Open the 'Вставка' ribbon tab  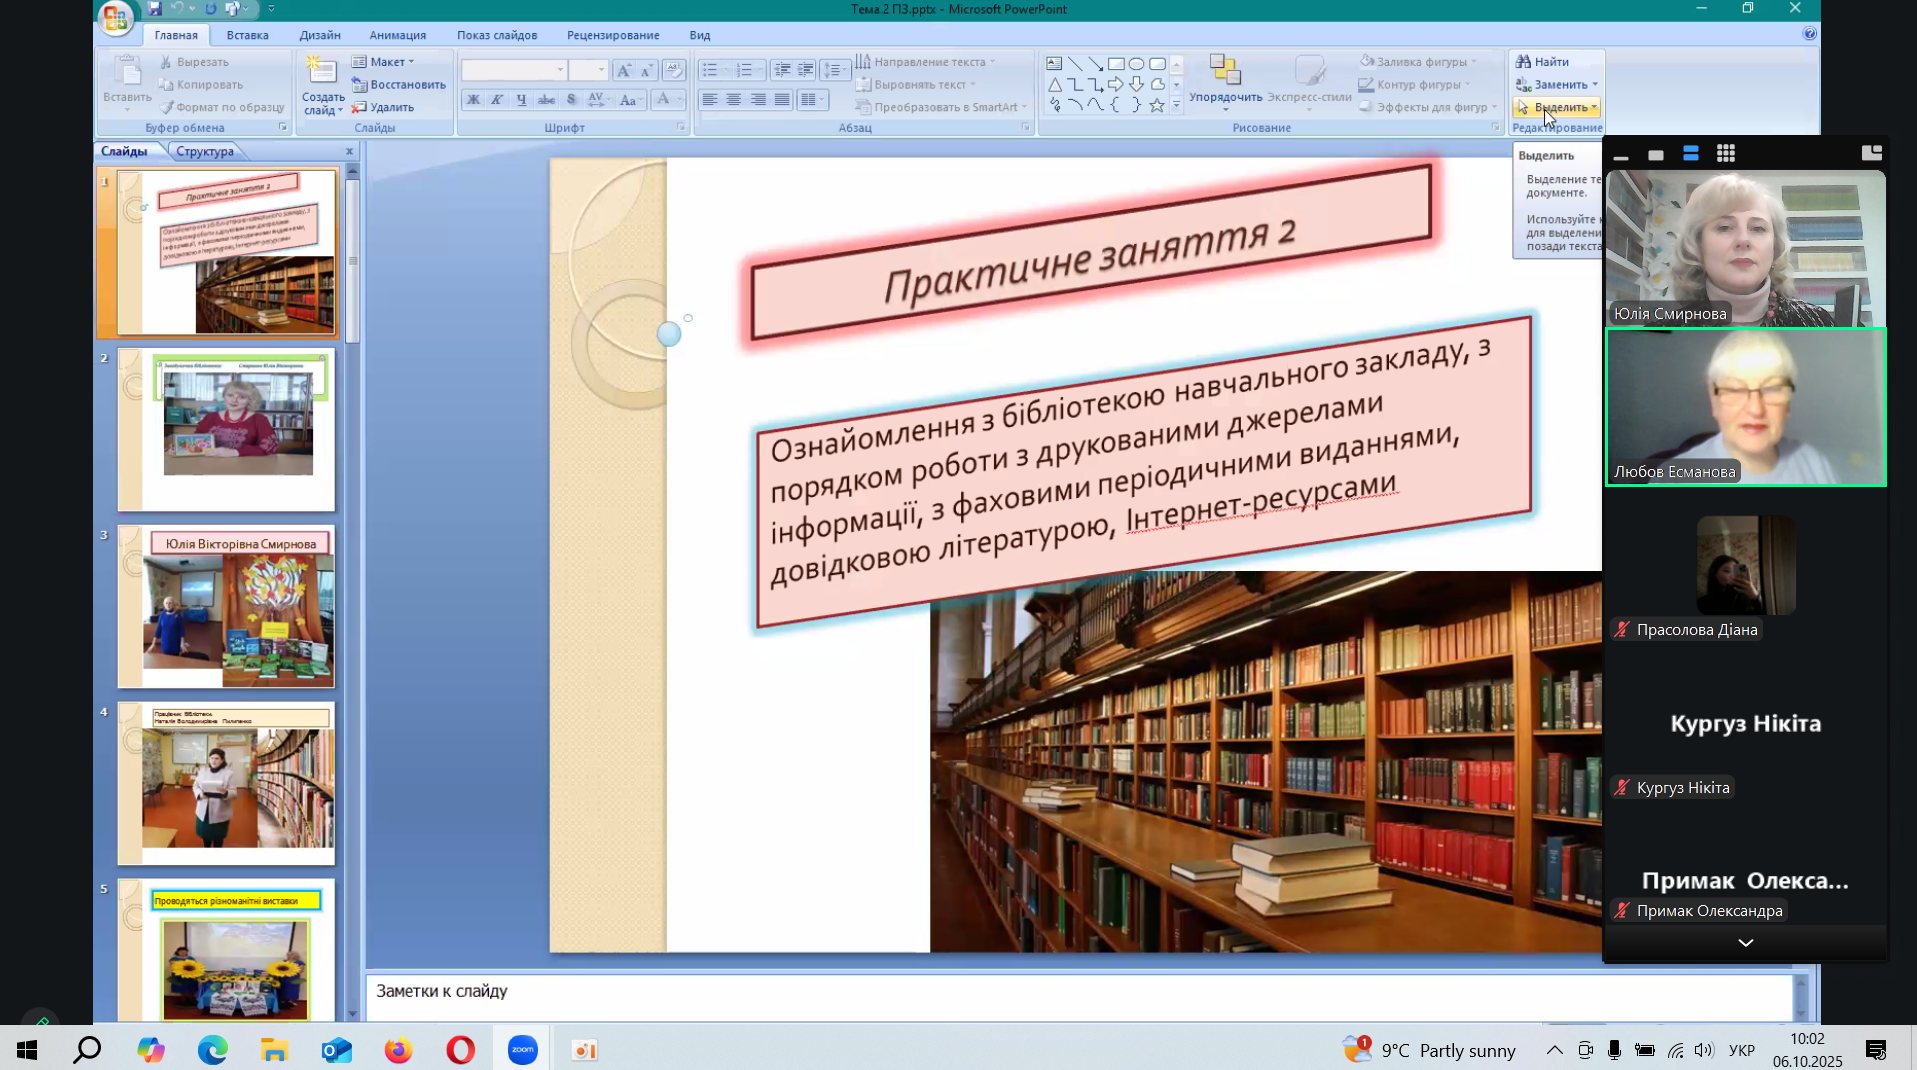[x=247, y=35]
